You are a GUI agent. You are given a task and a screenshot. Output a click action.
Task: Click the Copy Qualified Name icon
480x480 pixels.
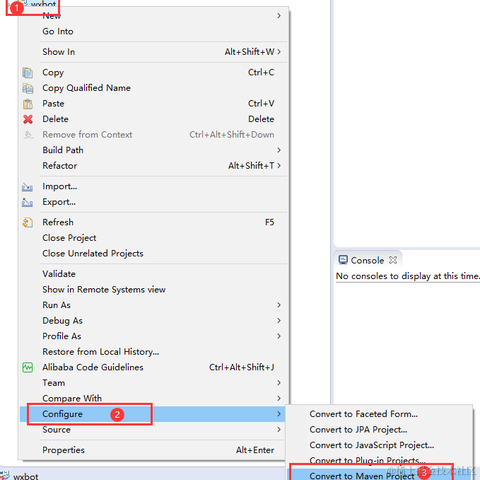28,88
